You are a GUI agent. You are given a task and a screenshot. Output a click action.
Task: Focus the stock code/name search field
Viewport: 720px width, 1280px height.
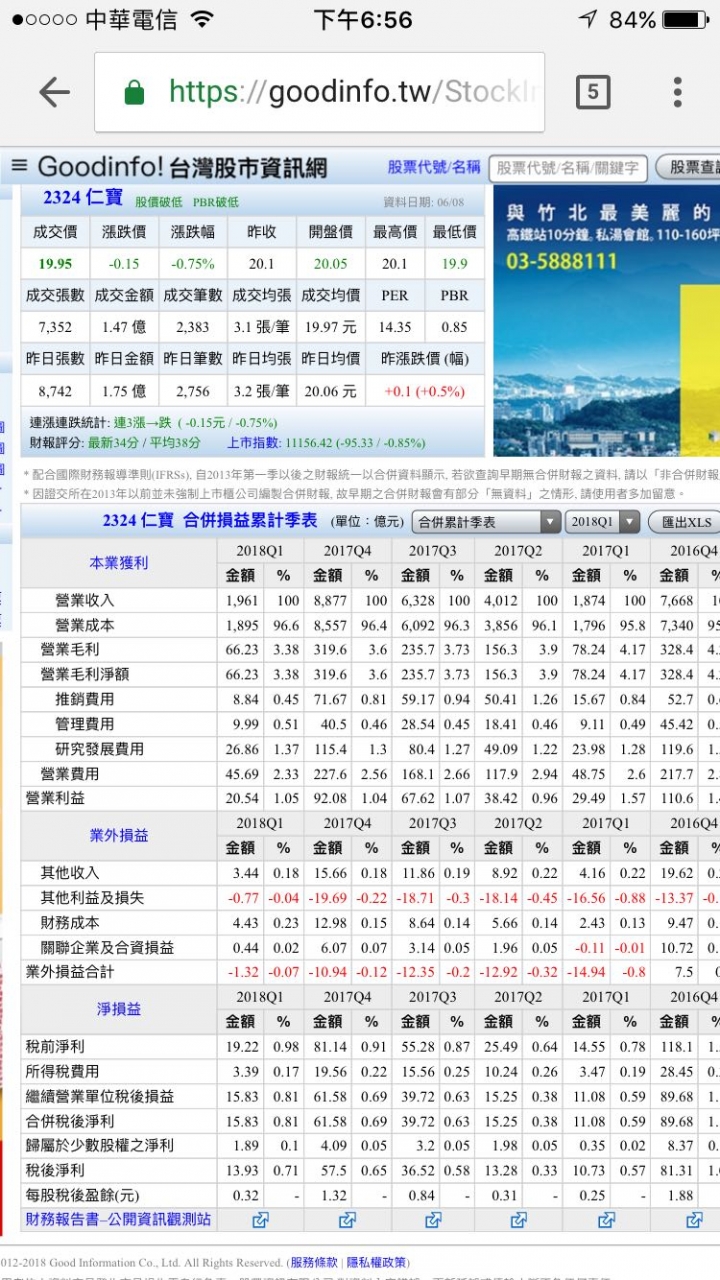570,168
